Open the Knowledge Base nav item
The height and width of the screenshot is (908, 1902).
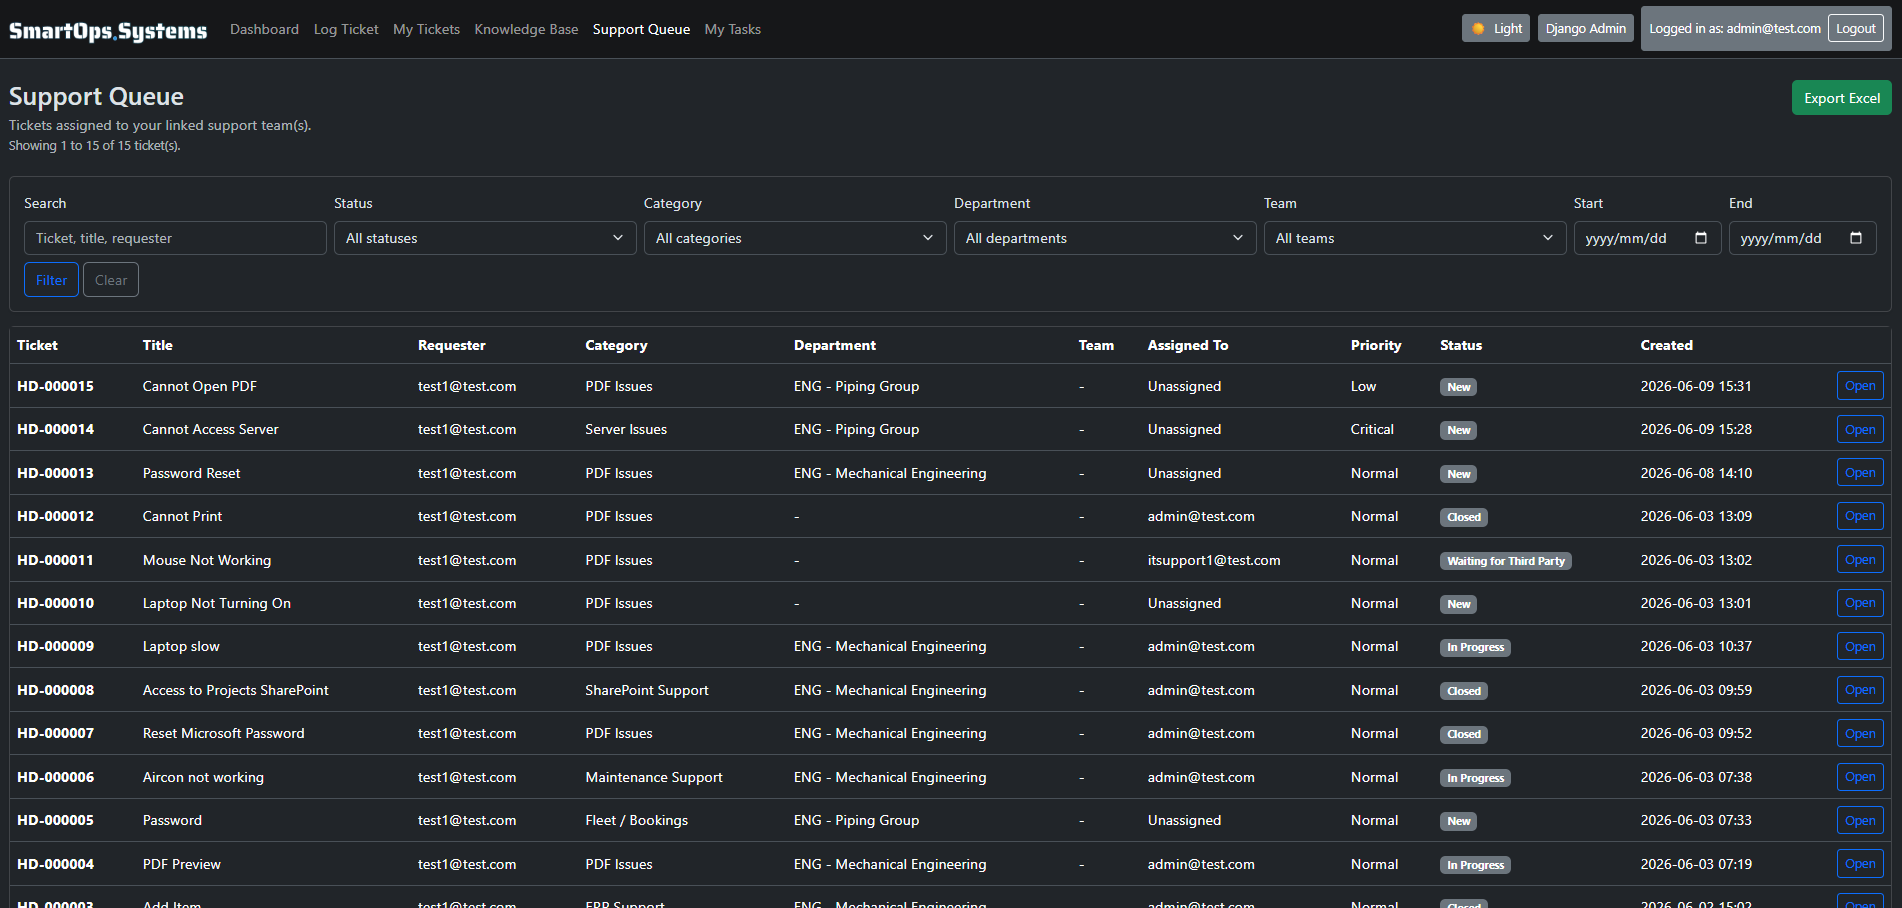pyautogui.click(x=526, y=29)
